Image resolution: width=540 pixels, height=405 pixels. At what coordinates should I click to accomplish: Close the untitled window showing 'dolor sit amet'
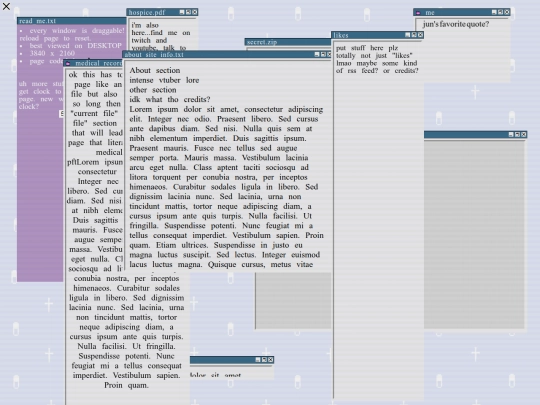(x=270, y=360)
